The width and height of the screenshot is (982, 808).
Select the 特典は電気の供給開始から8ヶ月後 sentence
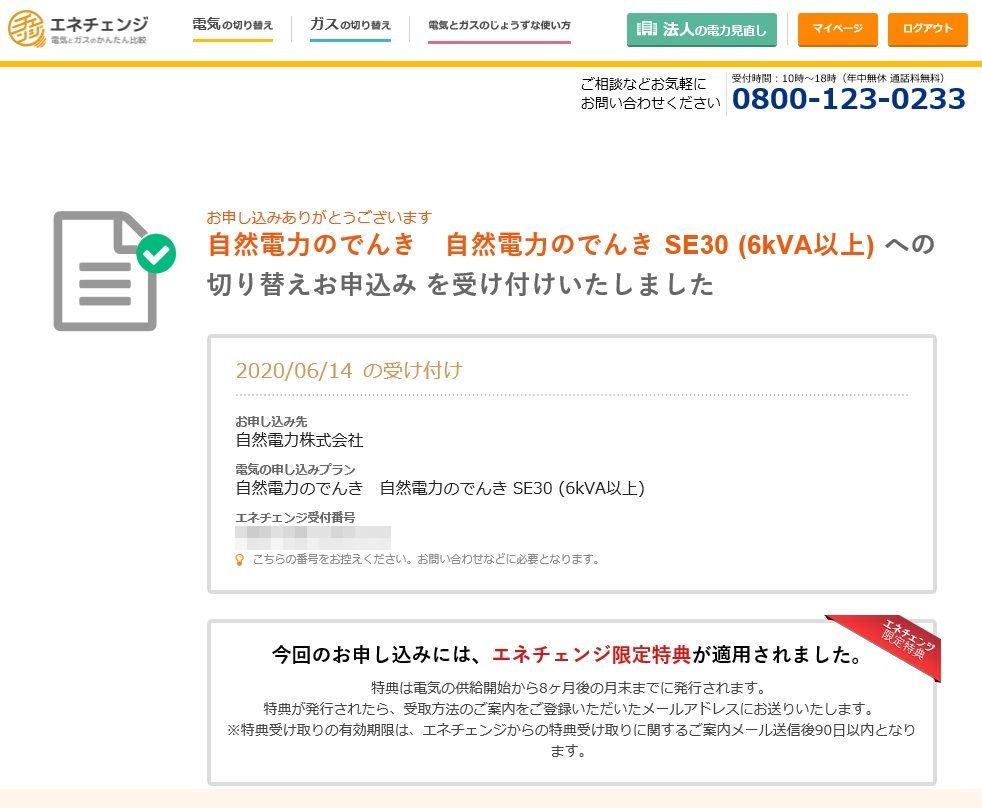point(569,688)
